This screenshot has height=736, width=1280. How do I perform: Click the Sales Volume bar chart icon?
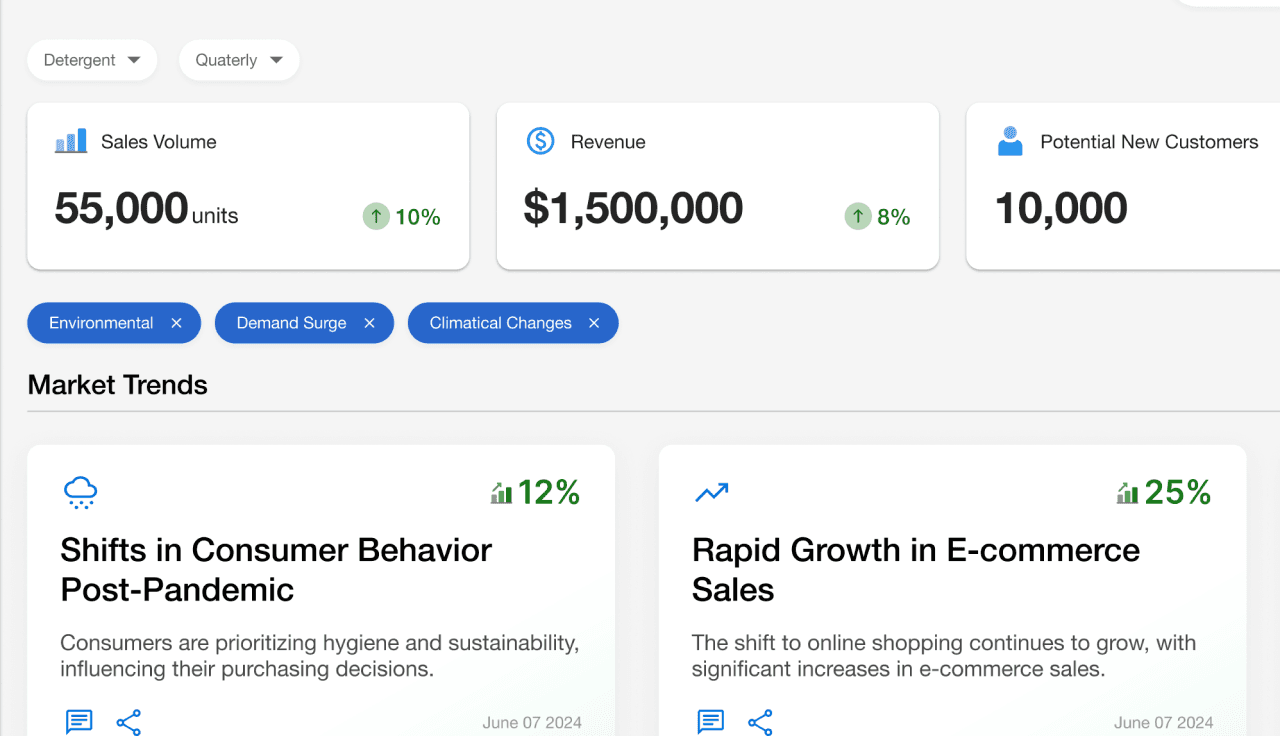coord(71,141)
